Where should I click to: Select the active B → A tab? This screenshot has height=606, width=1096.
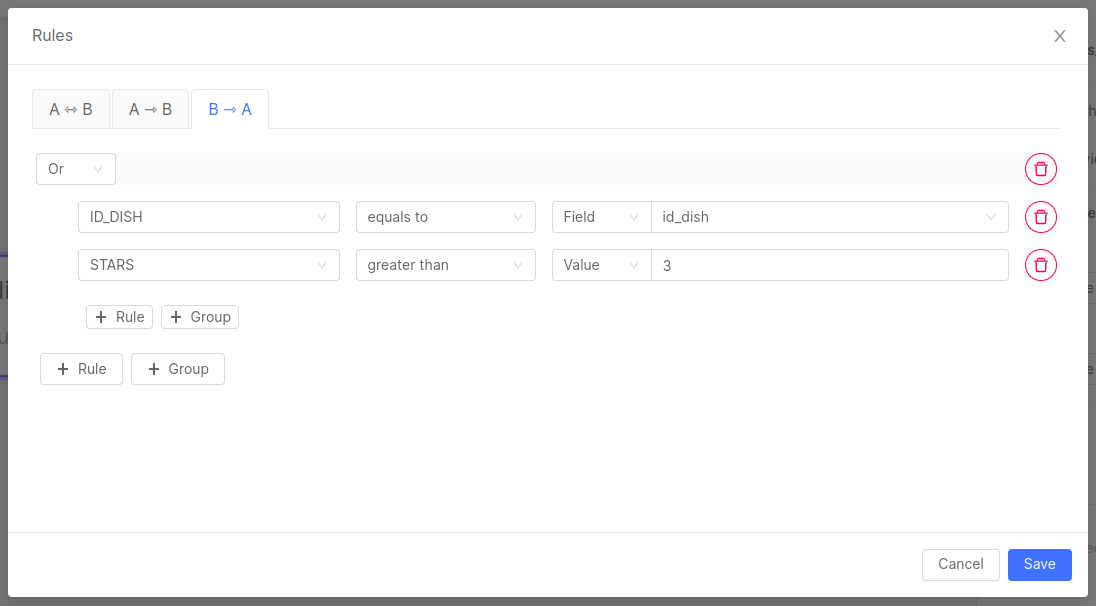pyautogui.click(x=229, y=109)
